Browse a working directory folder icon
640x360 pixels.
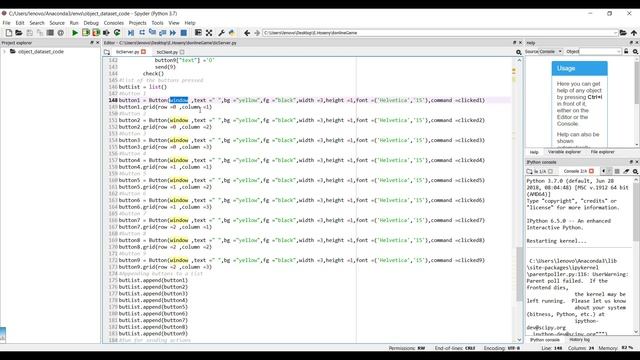(623, 33)
